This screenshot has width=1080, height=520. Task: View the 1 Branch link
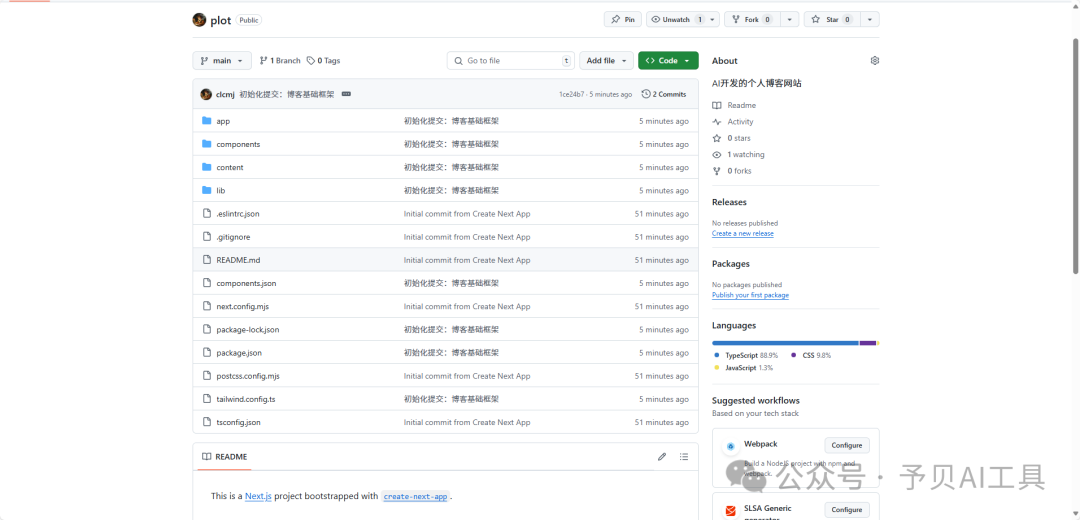tap(280, 61)
